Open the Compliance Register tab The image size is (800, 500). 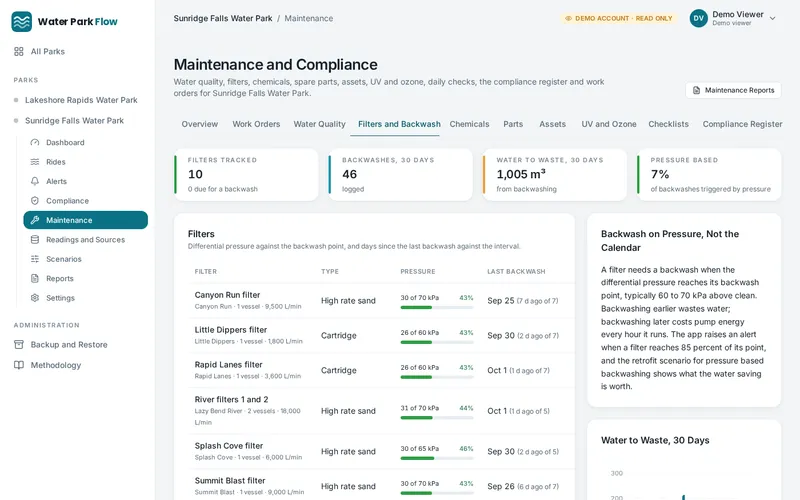tap(742, 124)
